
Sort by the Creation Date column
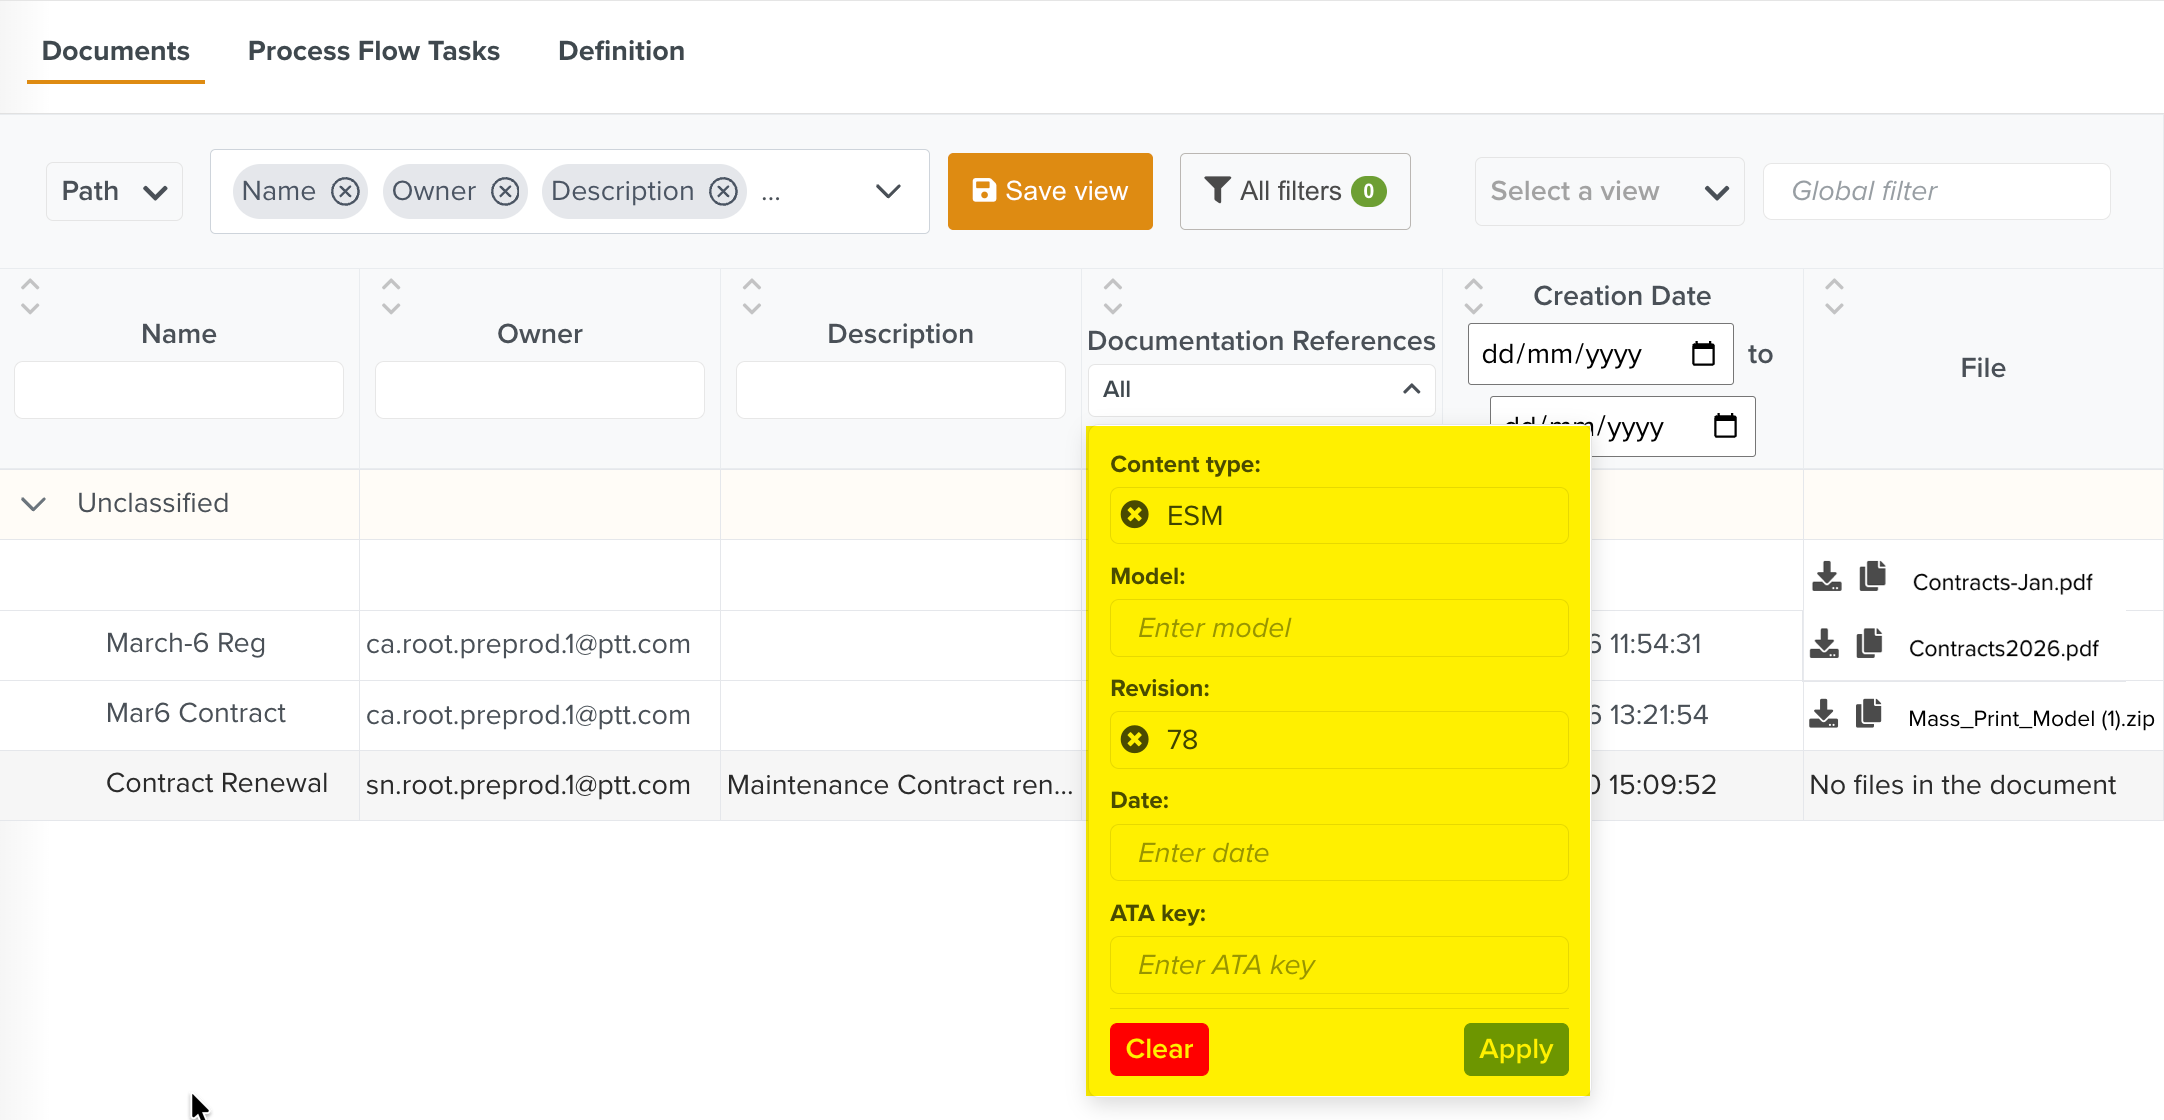pos(1474,296)
